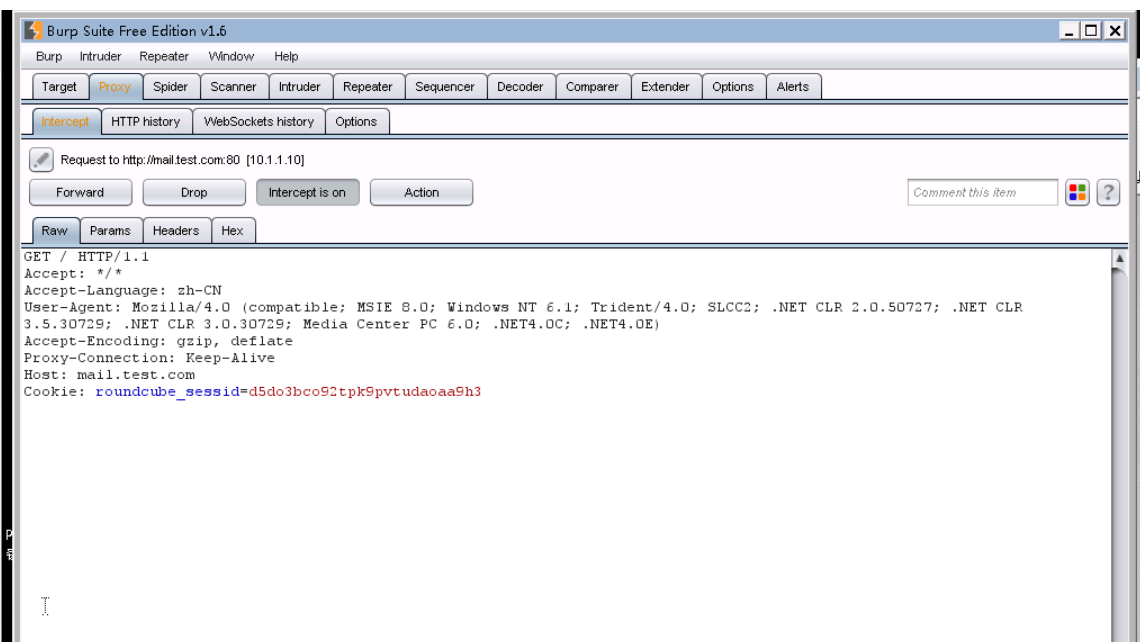Click the cookie value d5do3bco92tpk9pvtudaoaa9h3
Image resolution: width=1140 pixels, height=642 pixels.
point(365,392)
